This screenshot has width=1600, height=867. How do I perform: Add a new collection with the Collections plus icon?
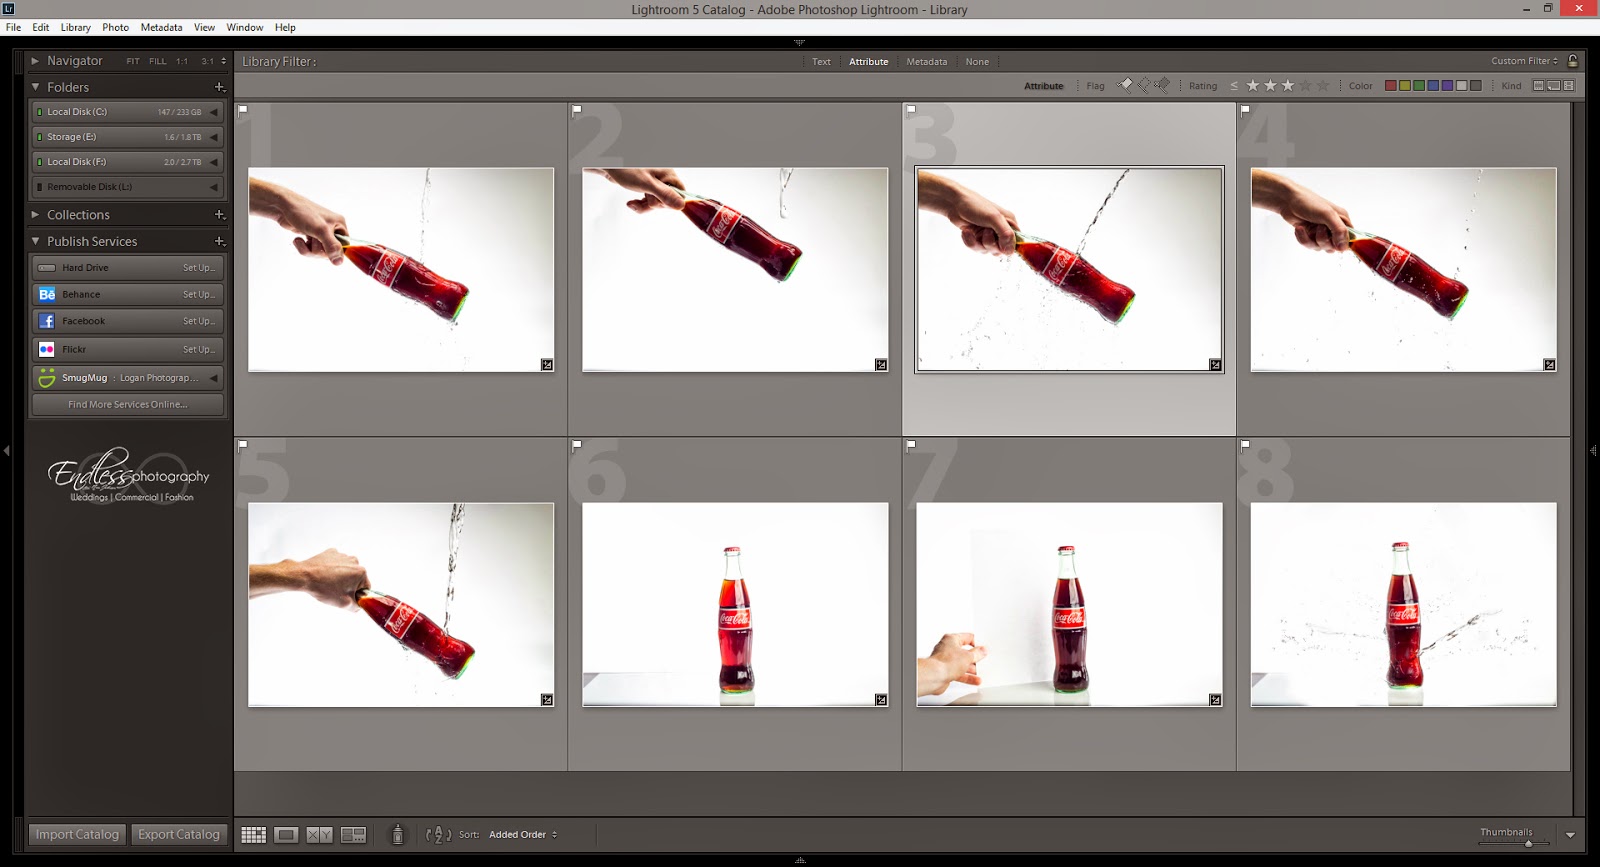[220, 215]
